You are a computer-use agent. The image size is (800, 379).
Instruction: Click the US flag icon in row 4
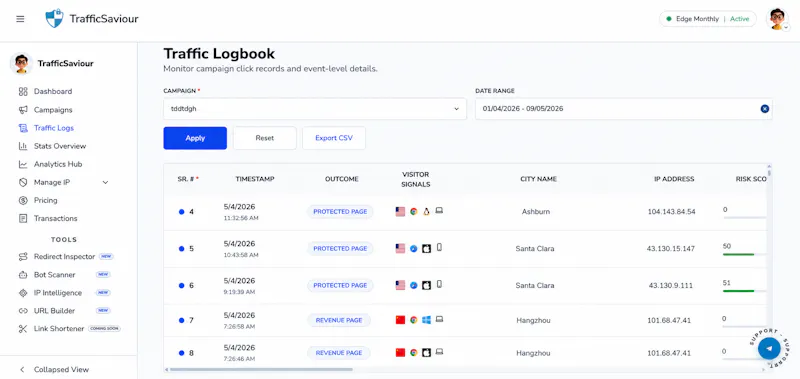click(401, 211)
